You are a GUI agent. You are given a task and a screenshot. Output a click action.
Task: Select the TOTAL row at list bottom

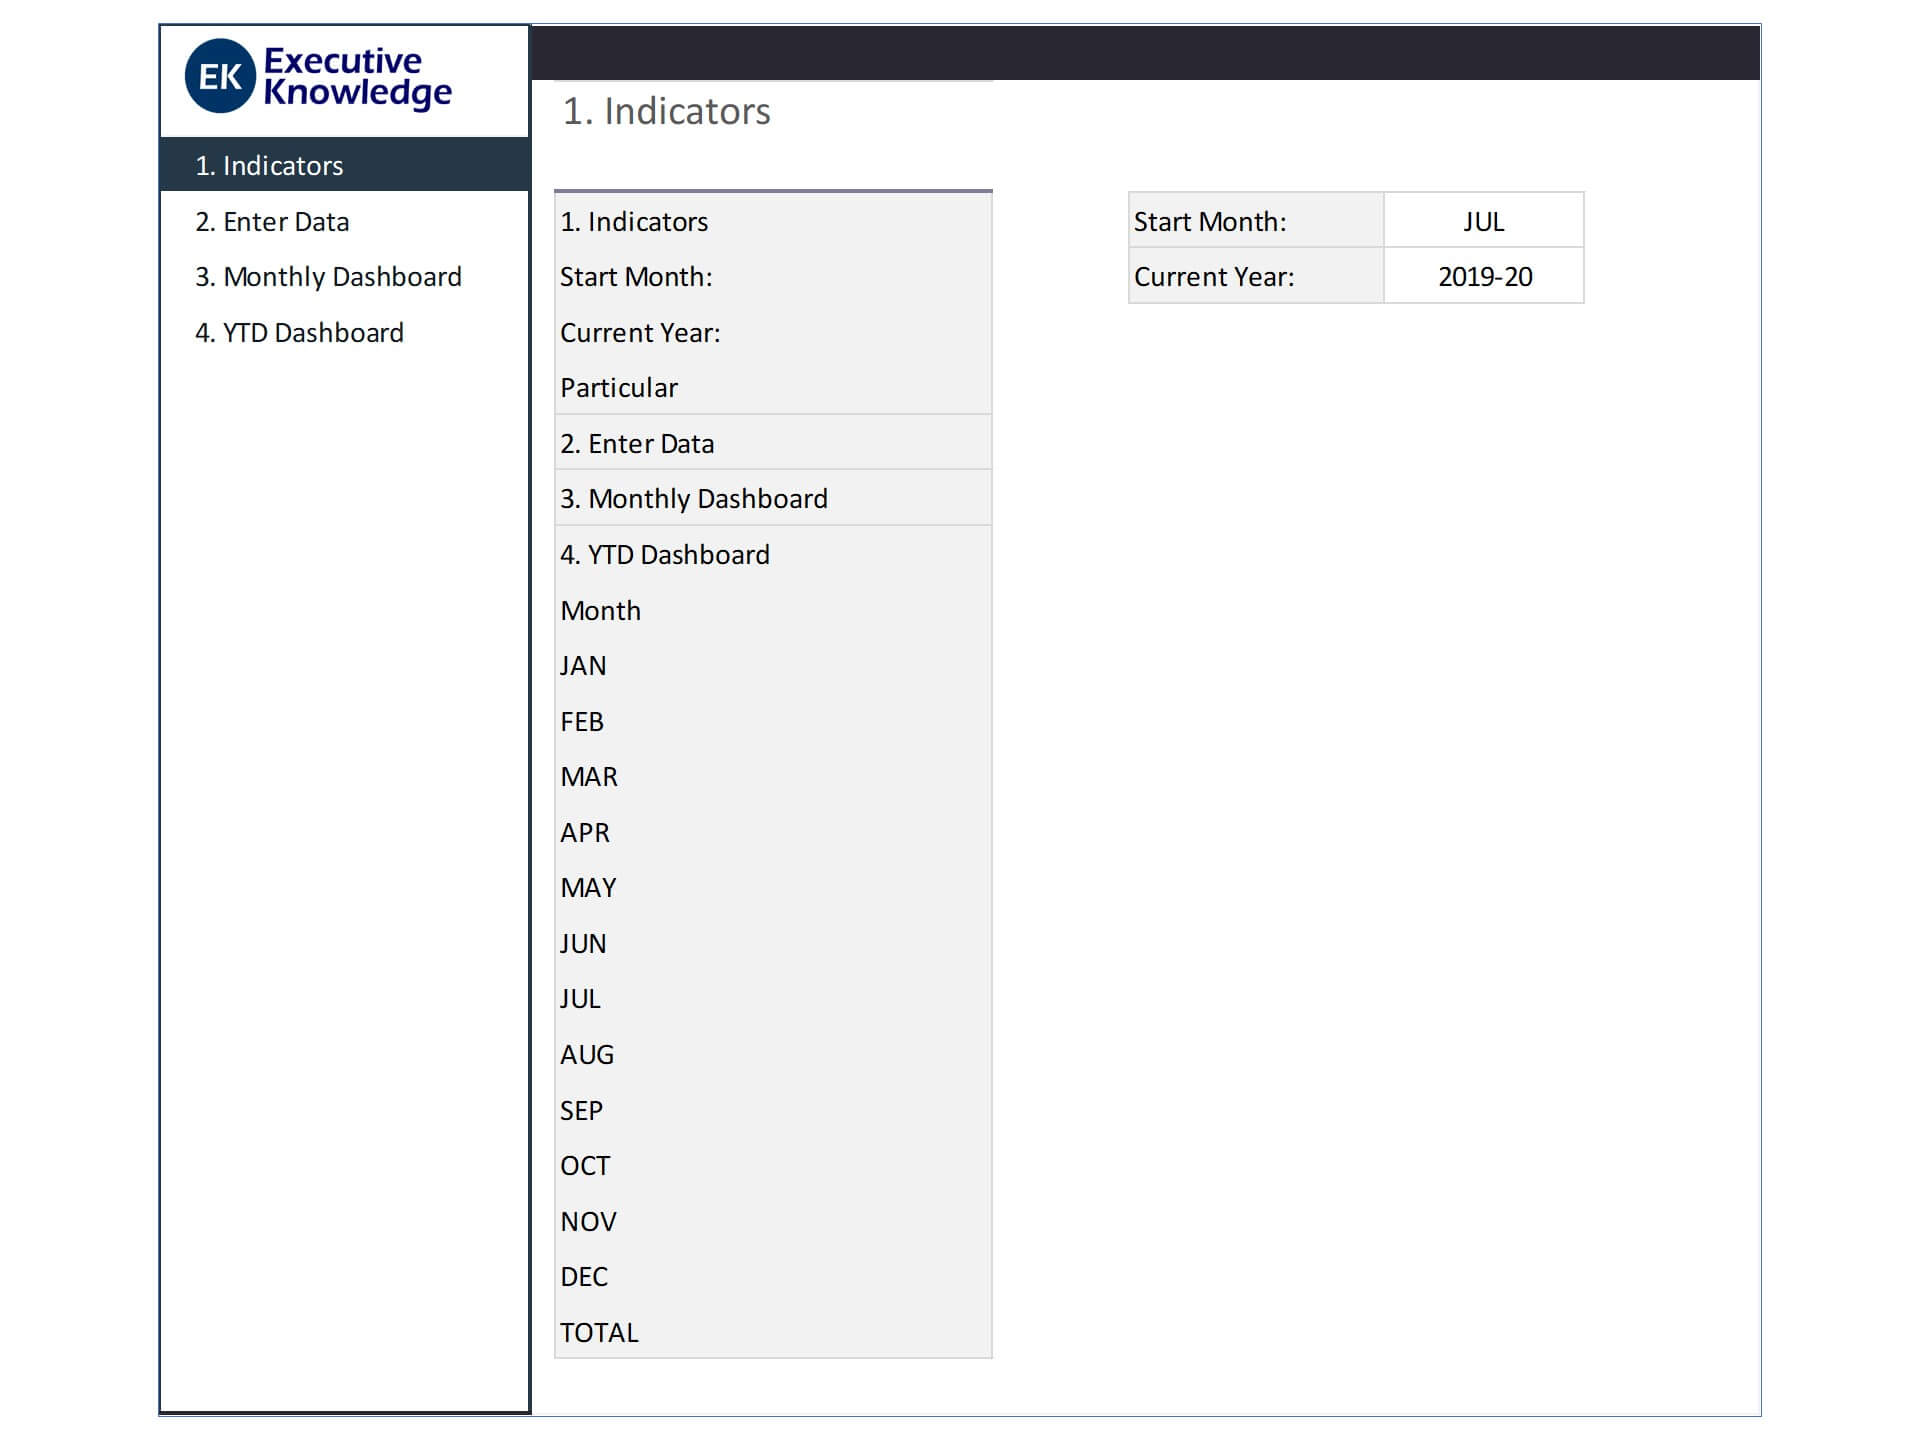coord(599,1333)
